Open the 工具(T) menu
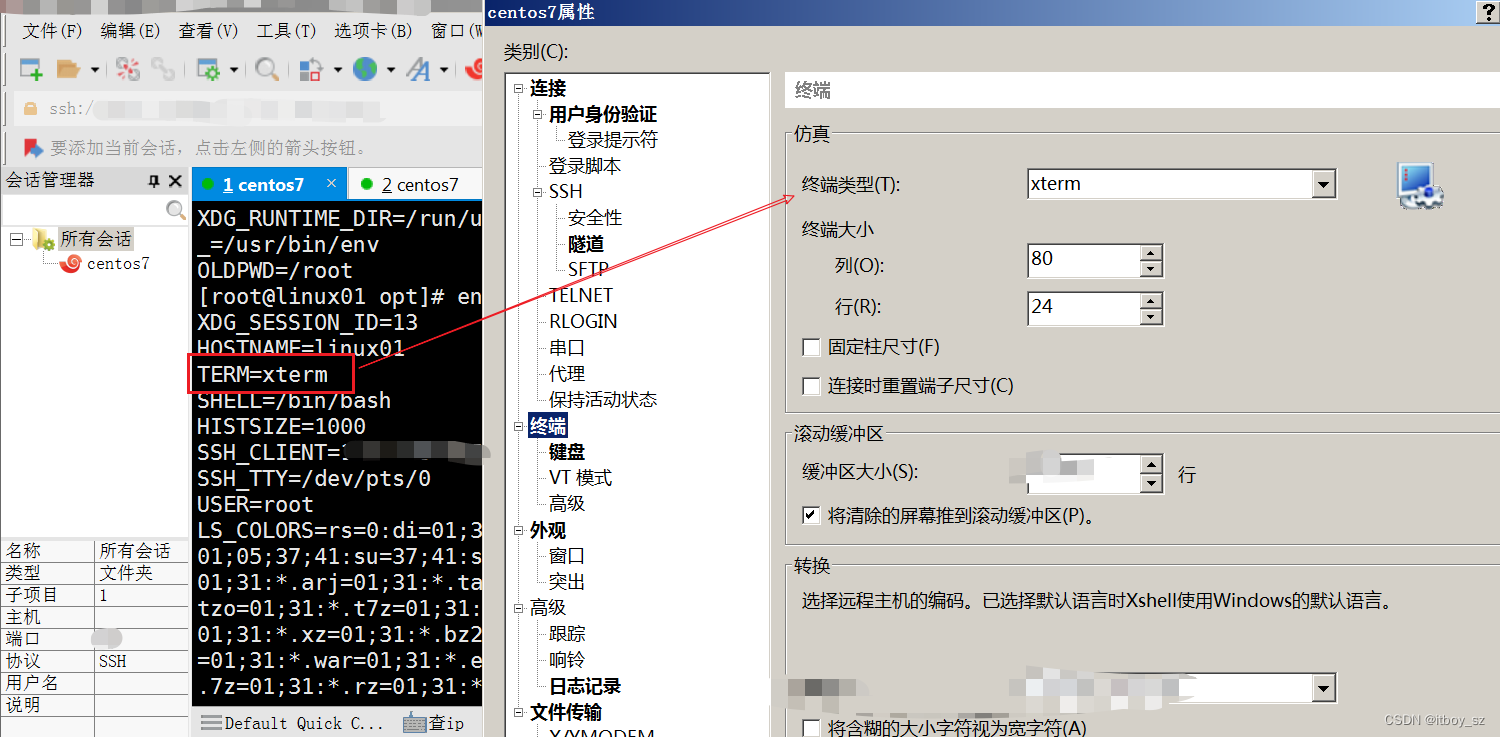 coord(286,31)
